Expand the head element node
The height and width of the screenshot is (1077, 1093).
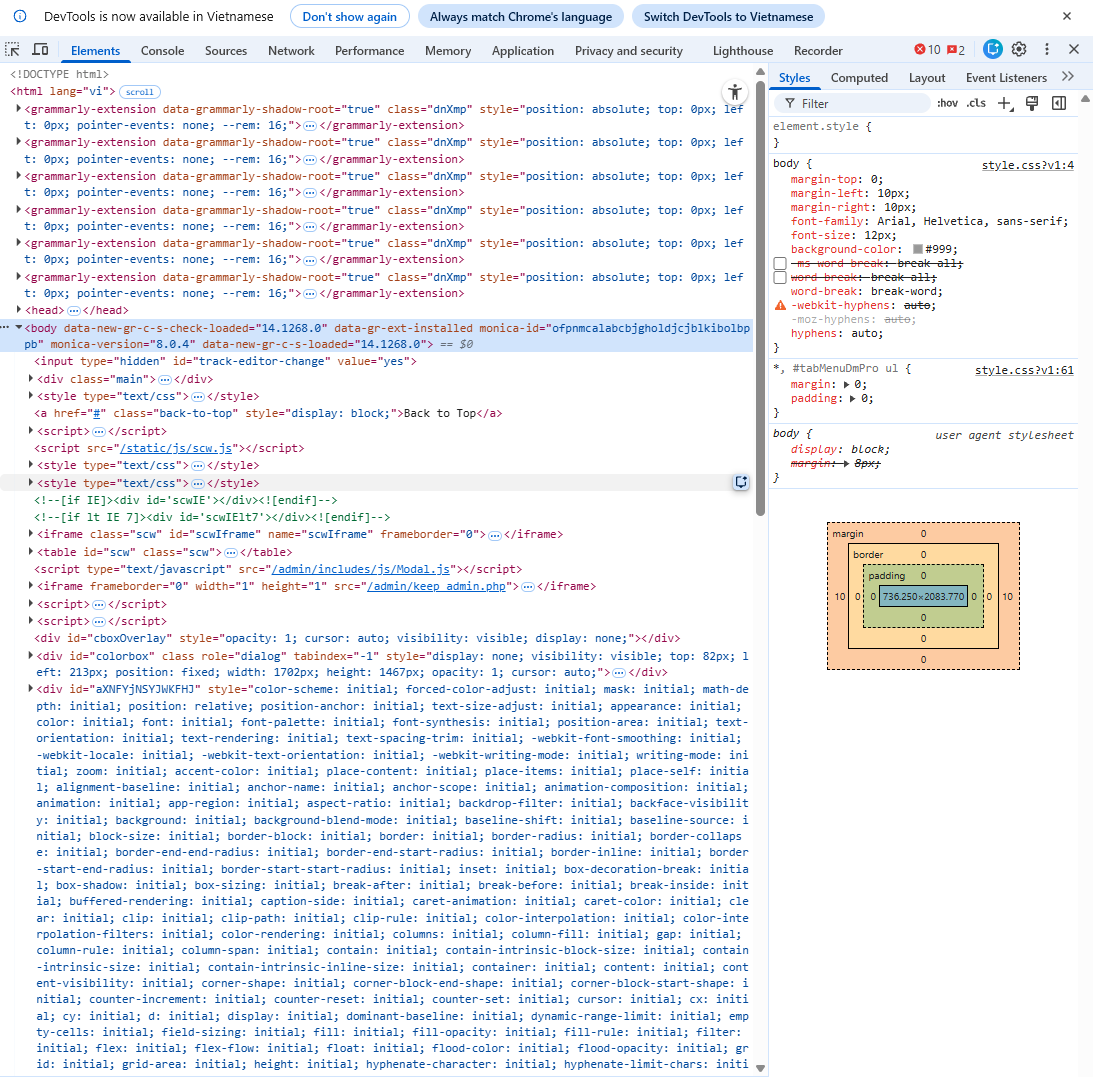click(x=18, y=310)
